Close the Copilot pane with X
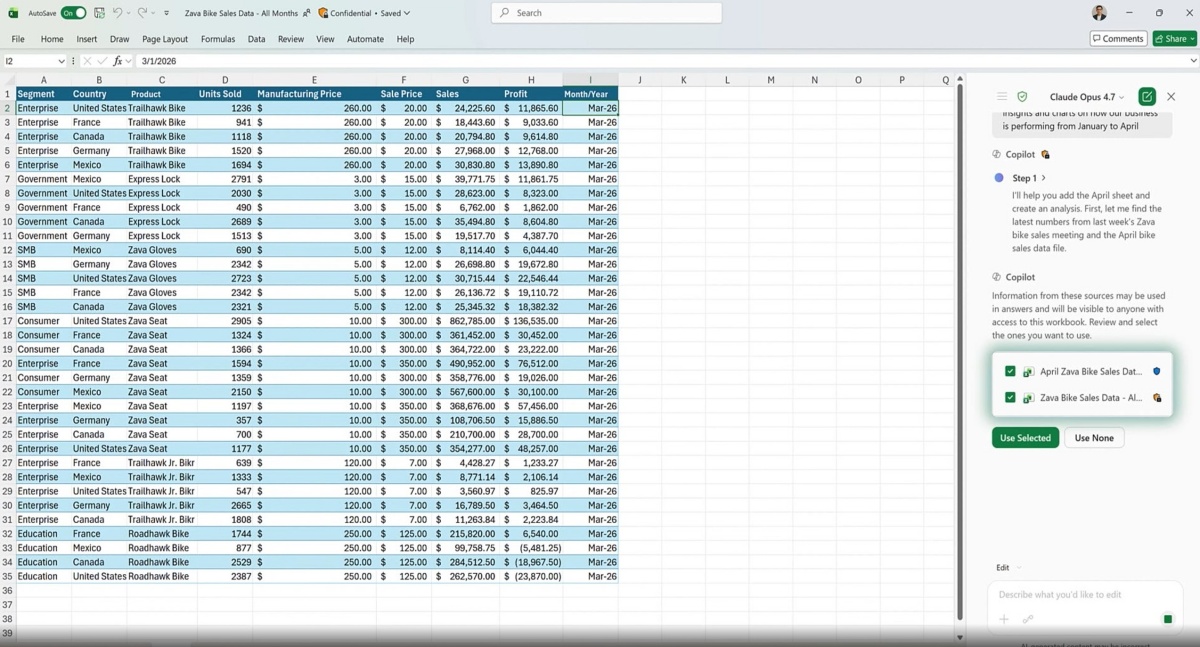Viewport: 1200px width, 647px height. click(1171, 97)
